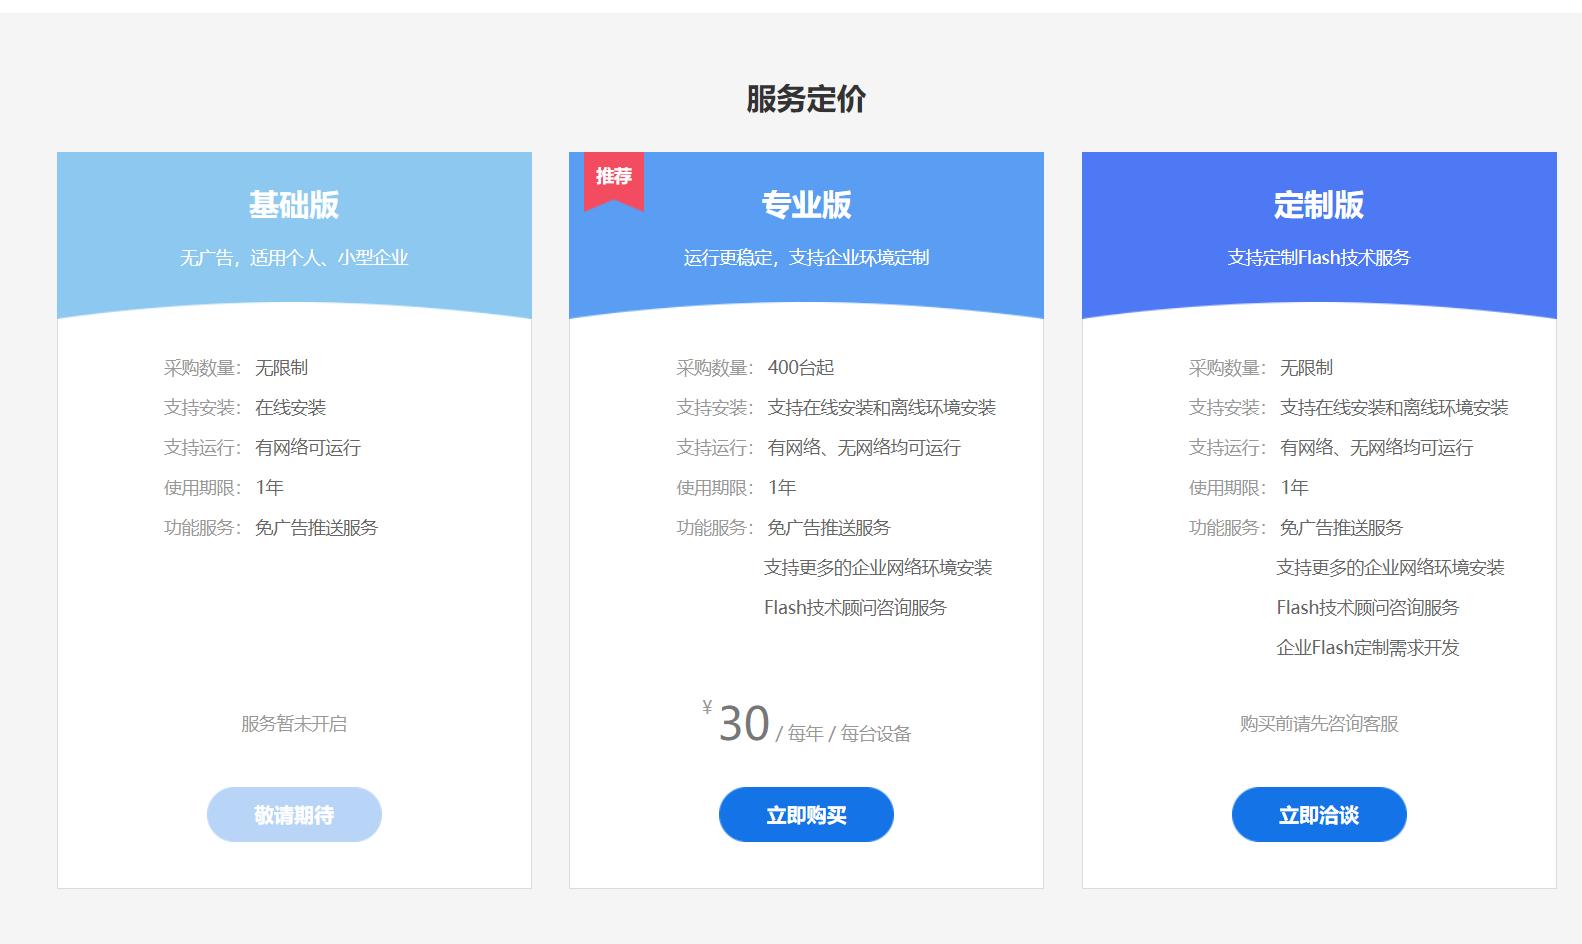Image resolution: width=1582 pixels, height=944 pixels.
Task: Click Flash技术顾问咨询服务 in 定制版 card
Action: (1368, 608)
